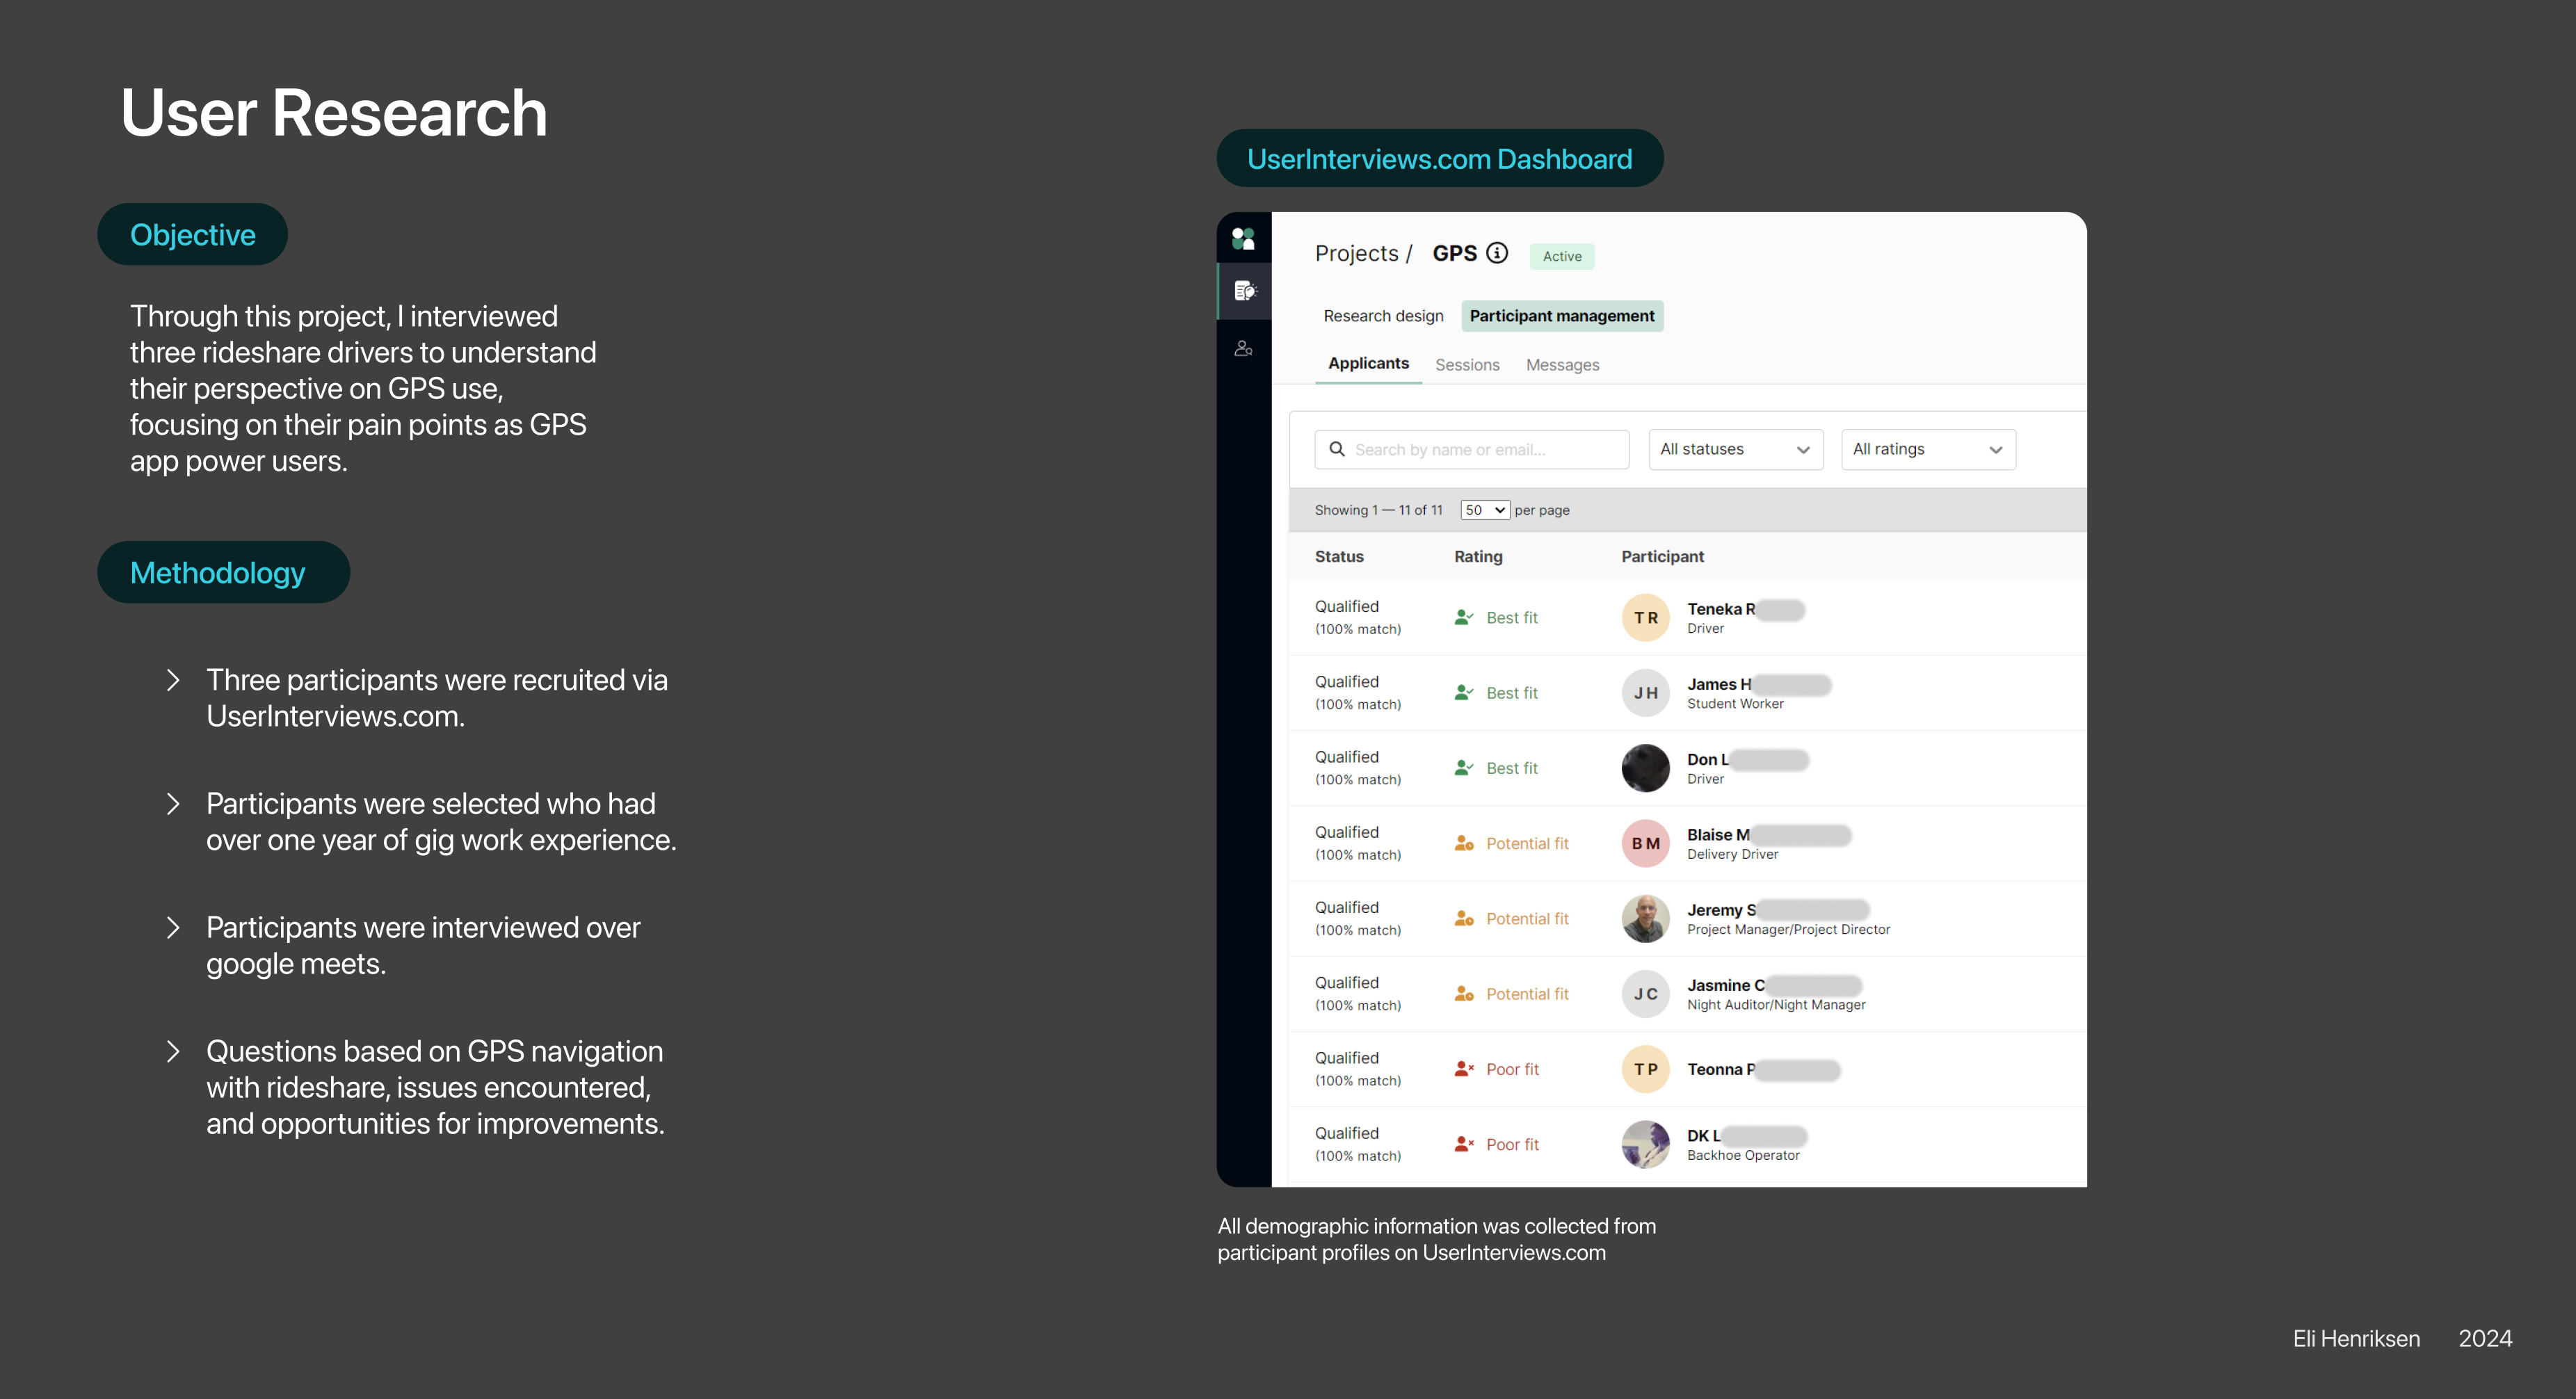This screenshot has width=2576, height=1399.
Task: Click the 'Methodology' heading pill
Action: click(223, 572)
